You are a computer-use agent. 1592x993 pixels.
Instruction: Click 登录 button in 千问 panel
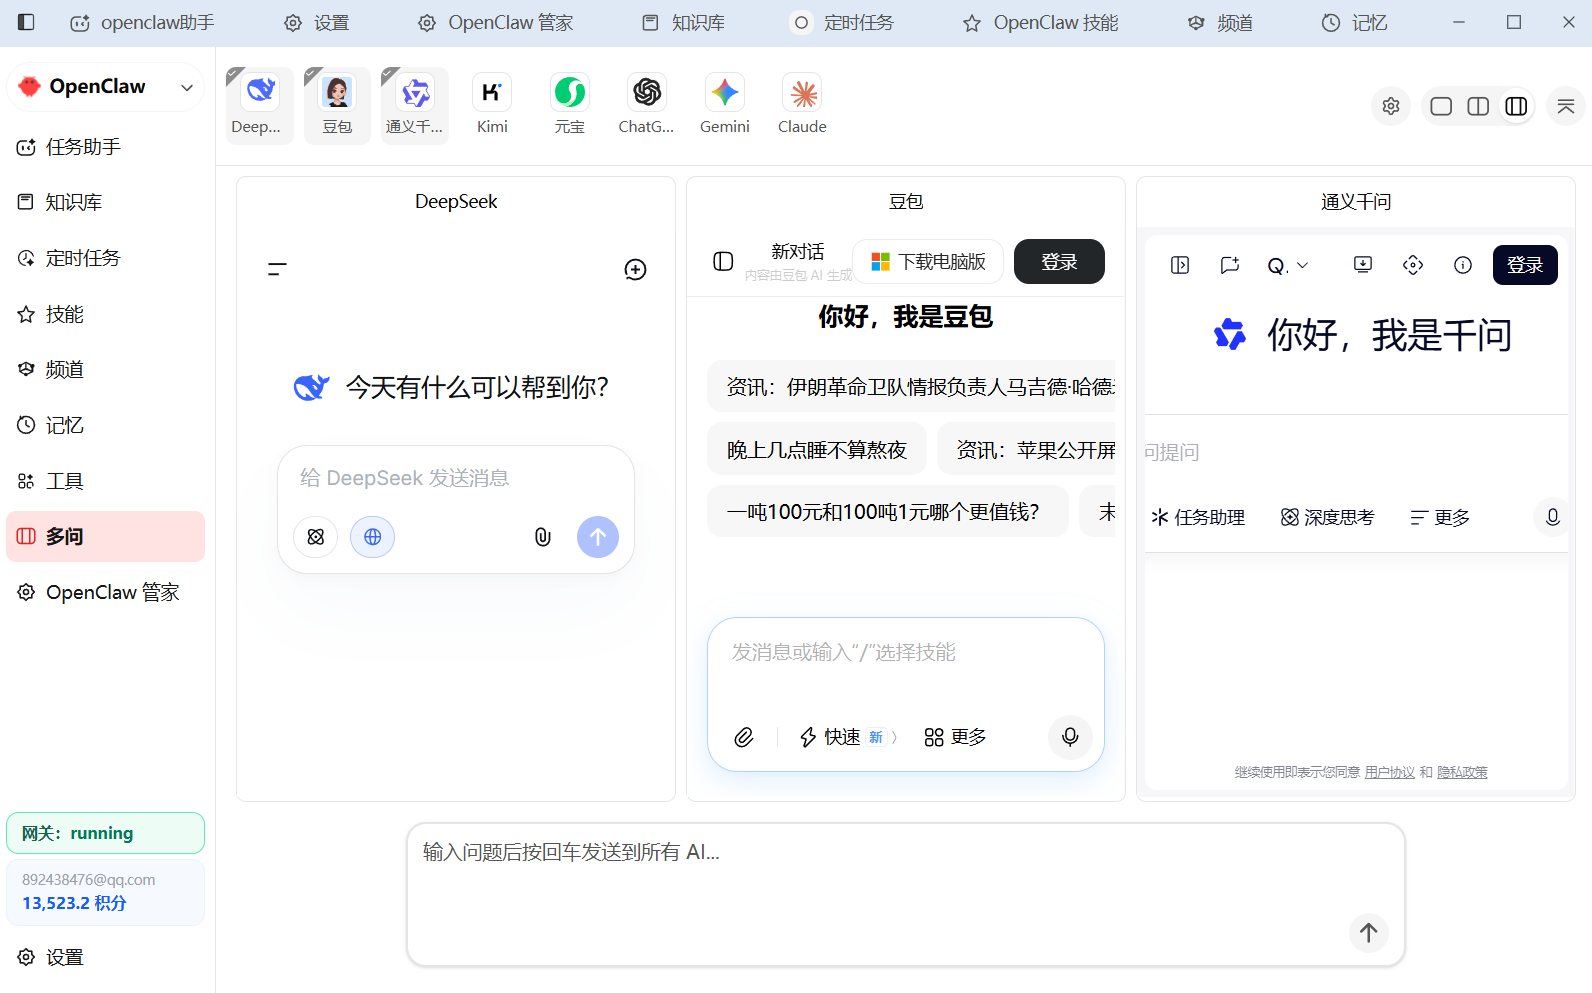click(1525, 265)
